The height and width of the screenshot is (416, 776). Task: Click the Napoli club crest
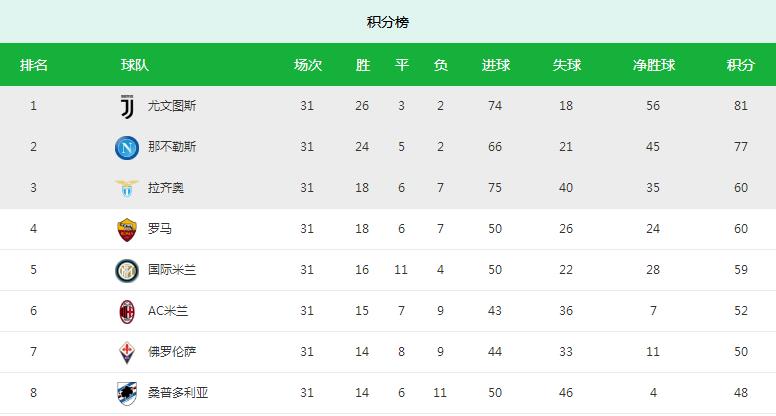pos(126,147)
